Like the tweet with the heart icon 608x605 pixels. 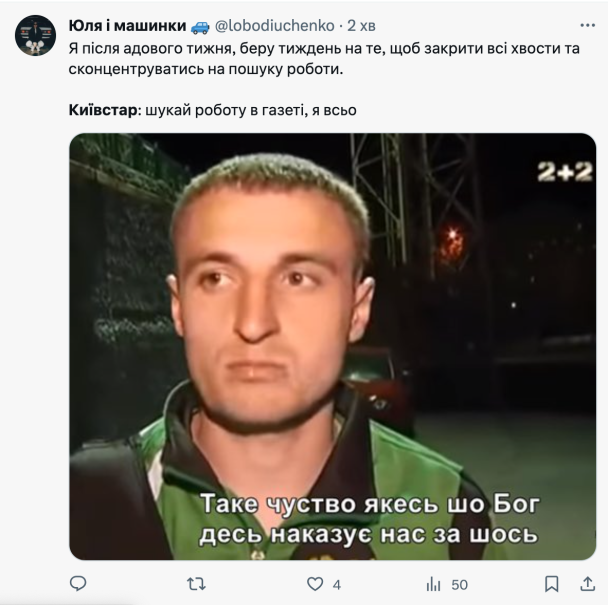coord(315,584)
